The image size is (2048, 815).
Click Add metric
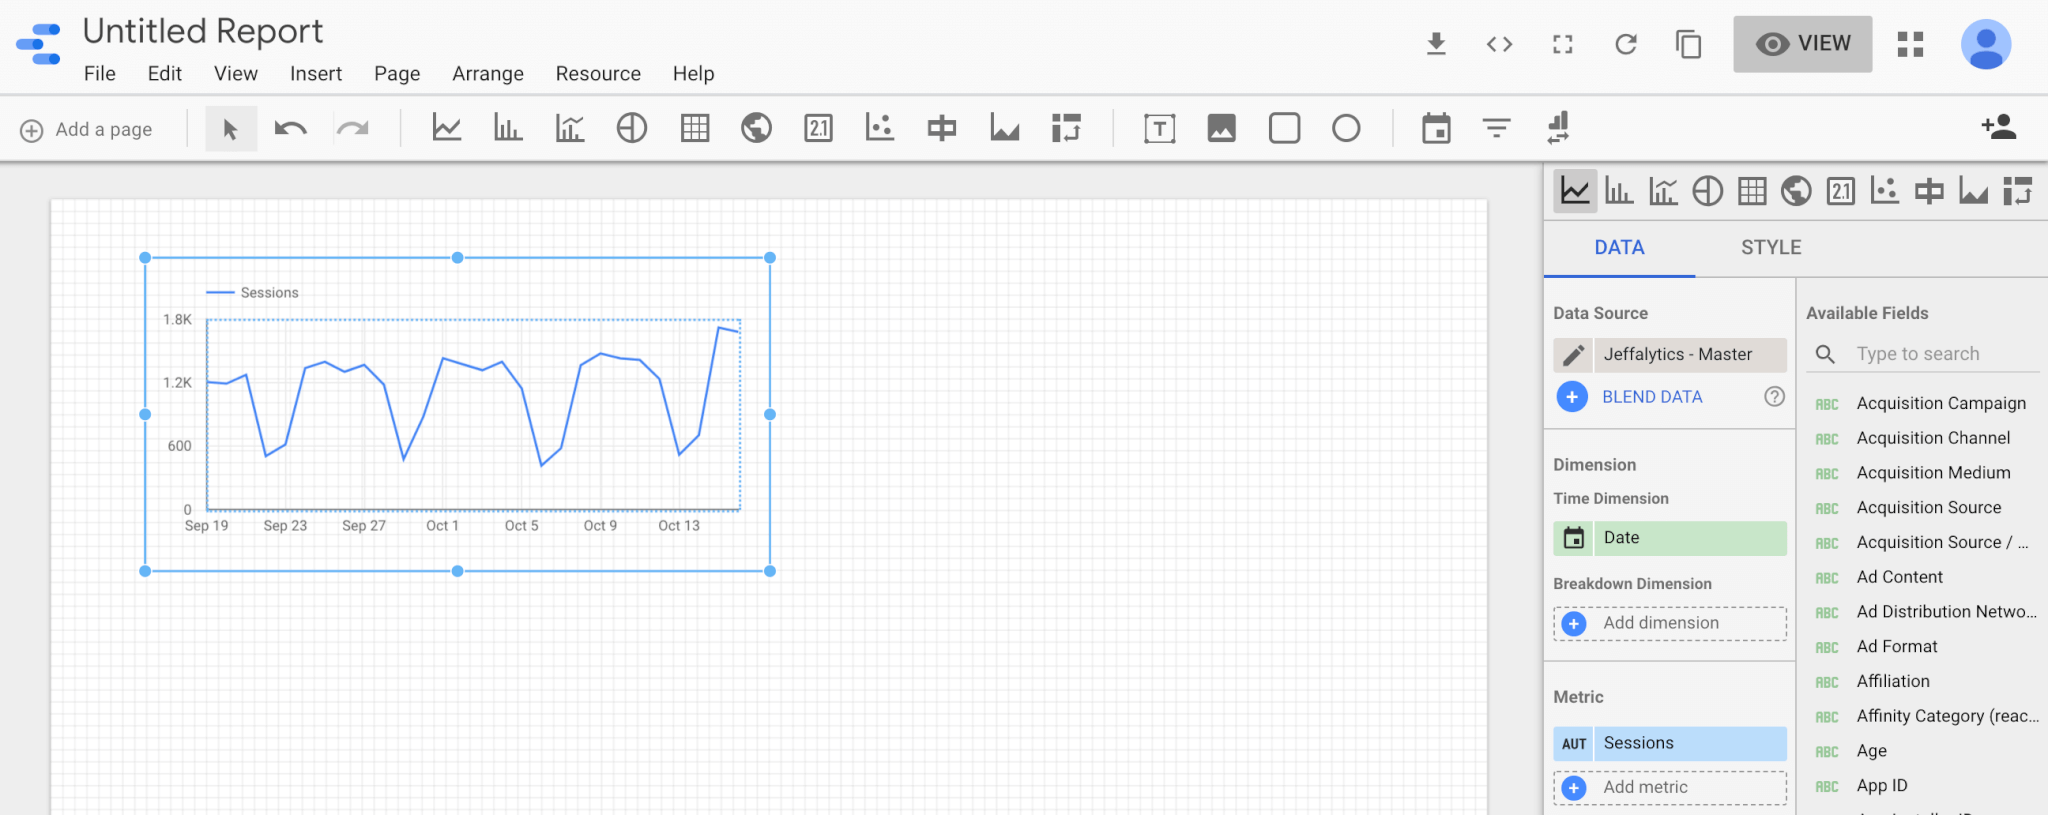click(x=1670, y=788)
